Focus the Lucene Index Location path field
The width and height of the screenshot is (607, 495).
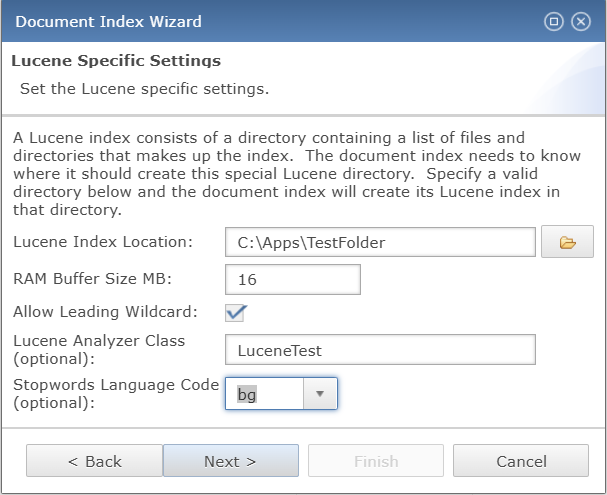[x=380, y=242]
